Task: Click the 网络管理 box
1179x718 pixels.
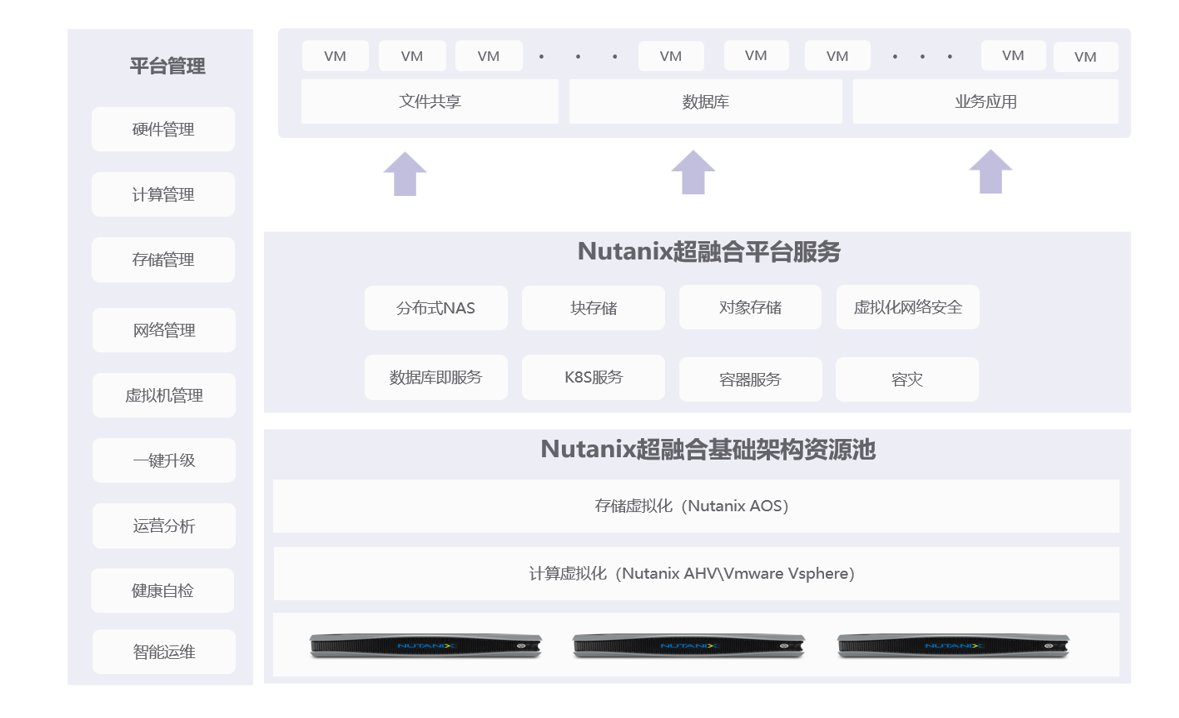Action: pos(164,330)
